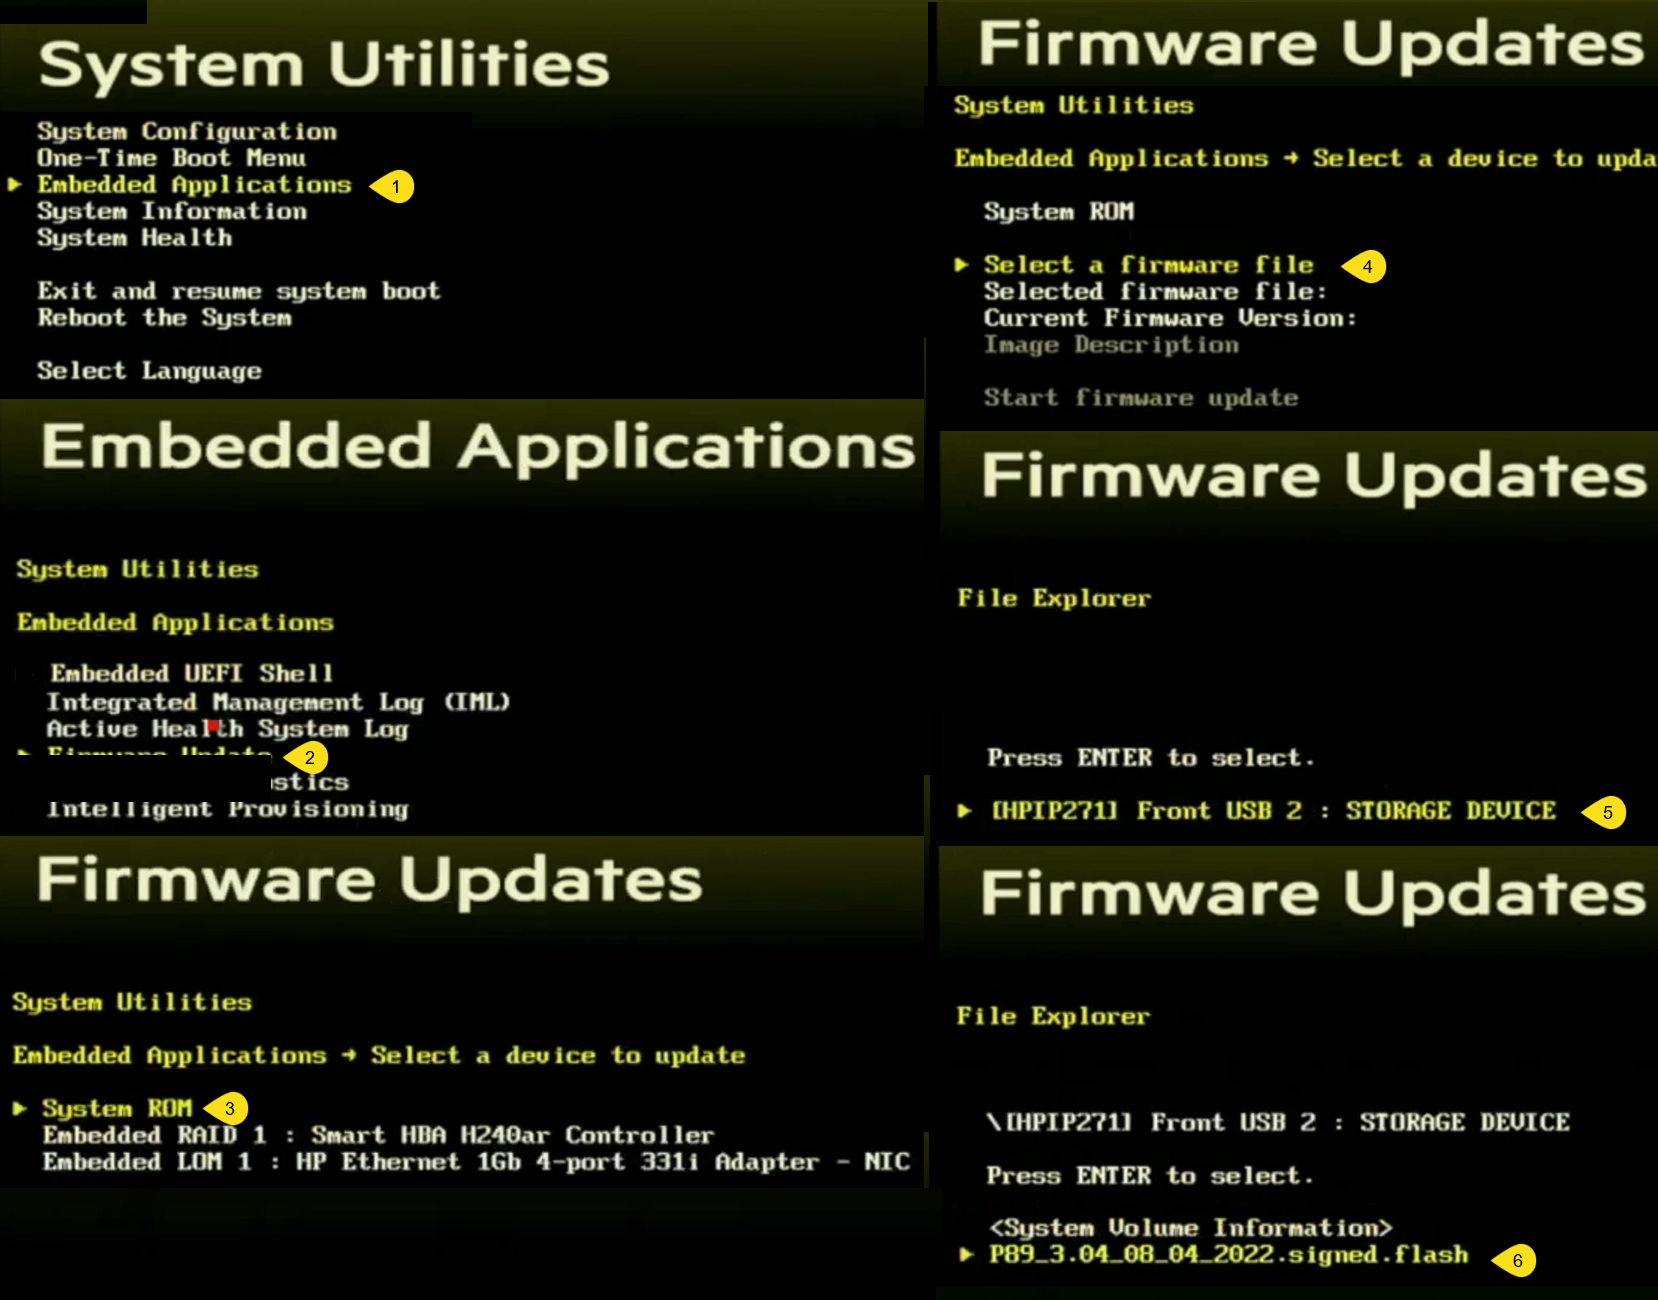Viewport: 1658px width, 1300px height.
Task: Click System Utilities breadcrumb in Embedded Applications
Action: [137, 569]
